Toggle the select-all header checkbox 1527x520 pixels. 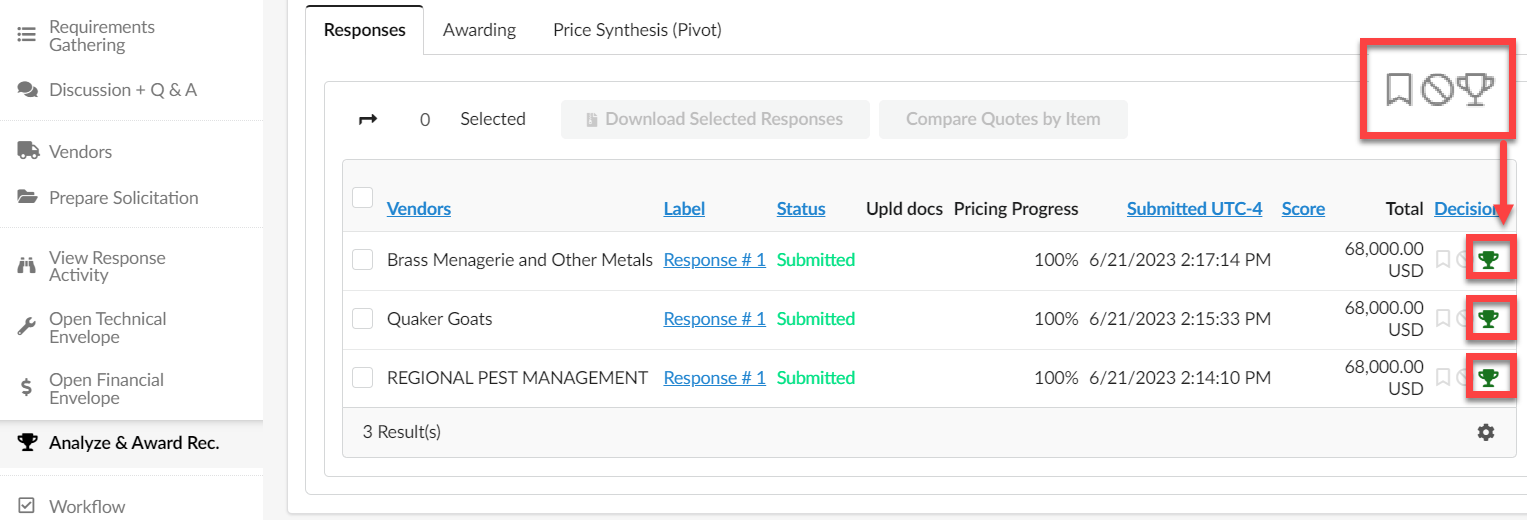coord(362,198)
